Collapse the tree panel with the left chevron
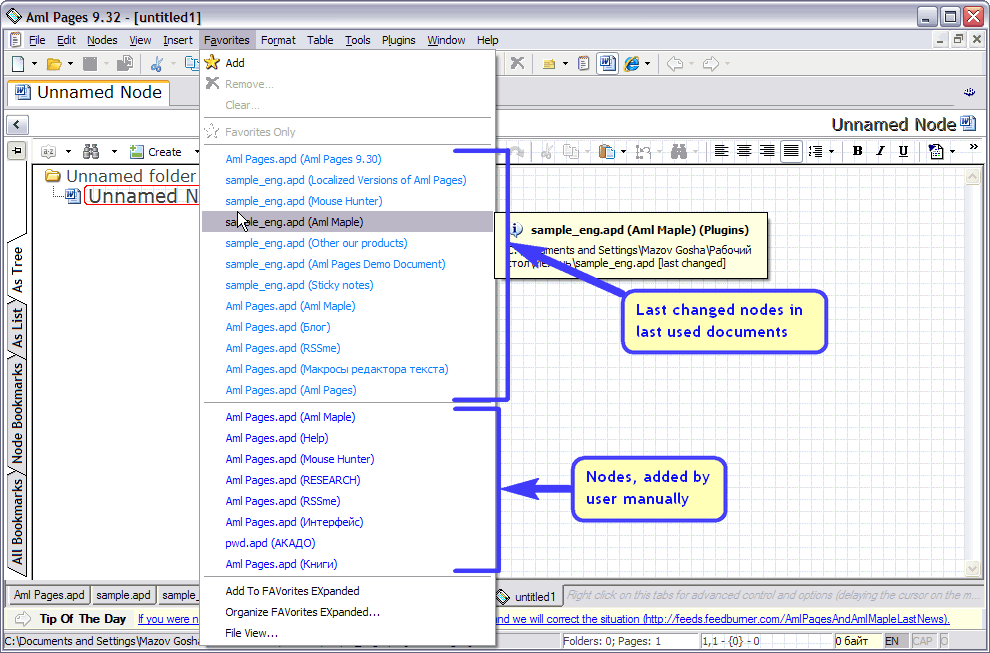This screenshot has width=990, height=653. pyautogui.click(x=17, y=124)
